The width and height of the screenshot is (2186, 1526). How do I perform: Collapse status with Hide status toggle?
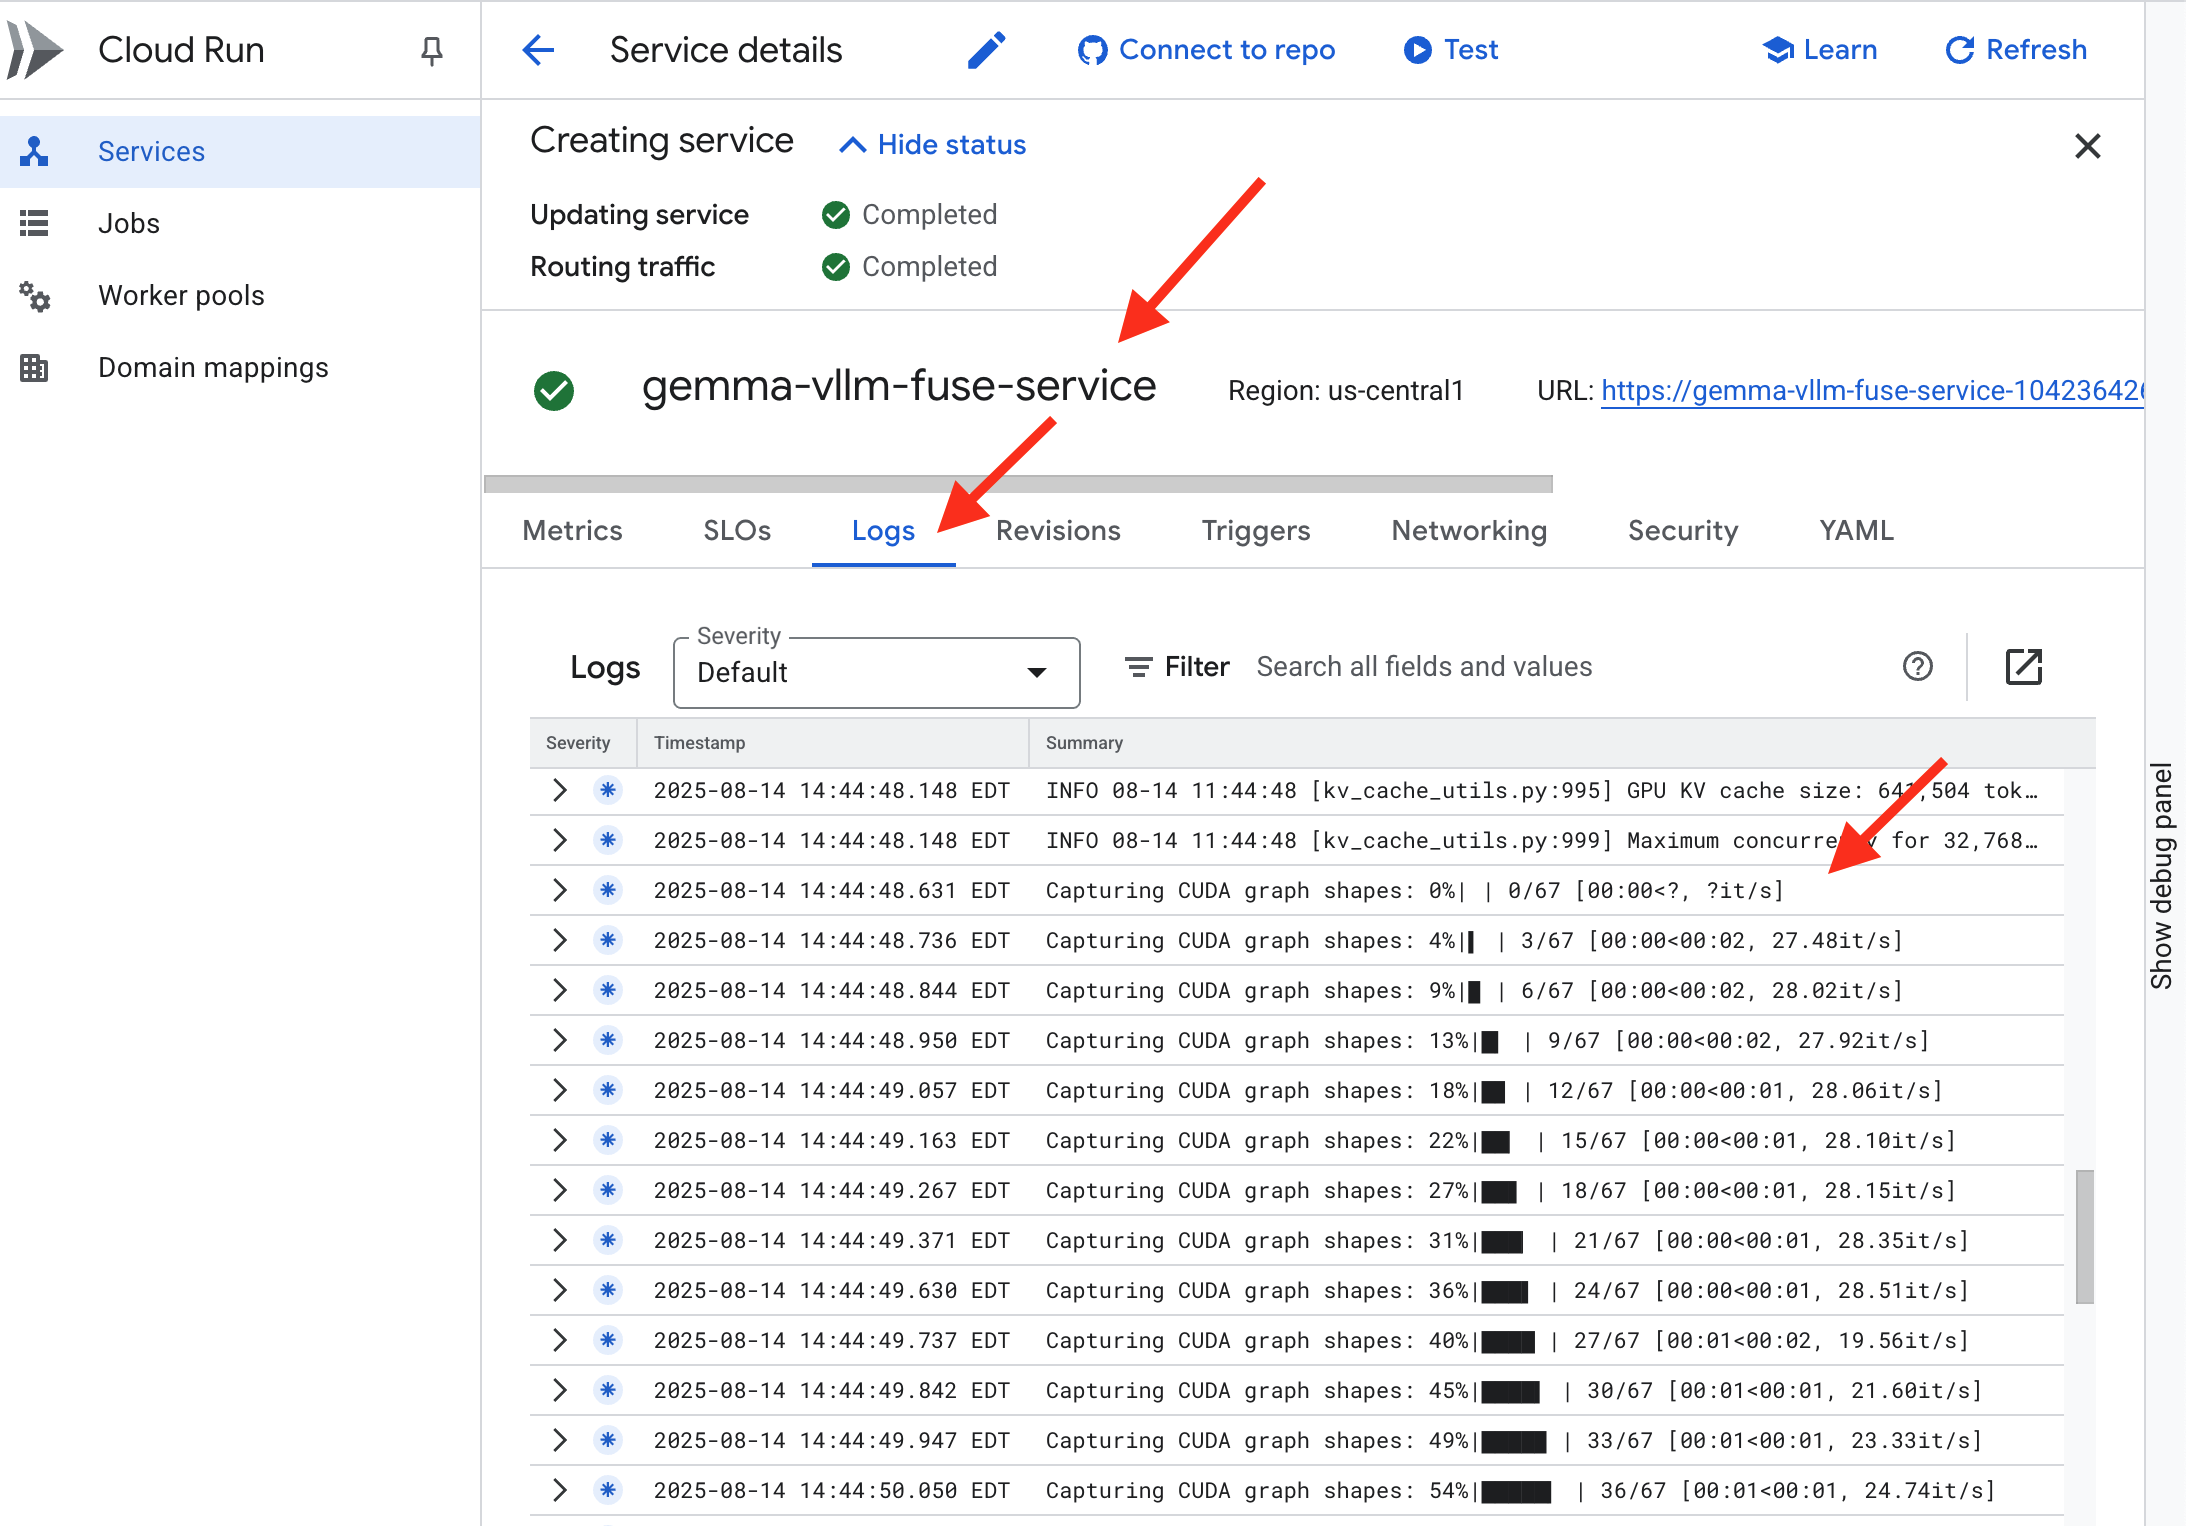pos(932,145)
